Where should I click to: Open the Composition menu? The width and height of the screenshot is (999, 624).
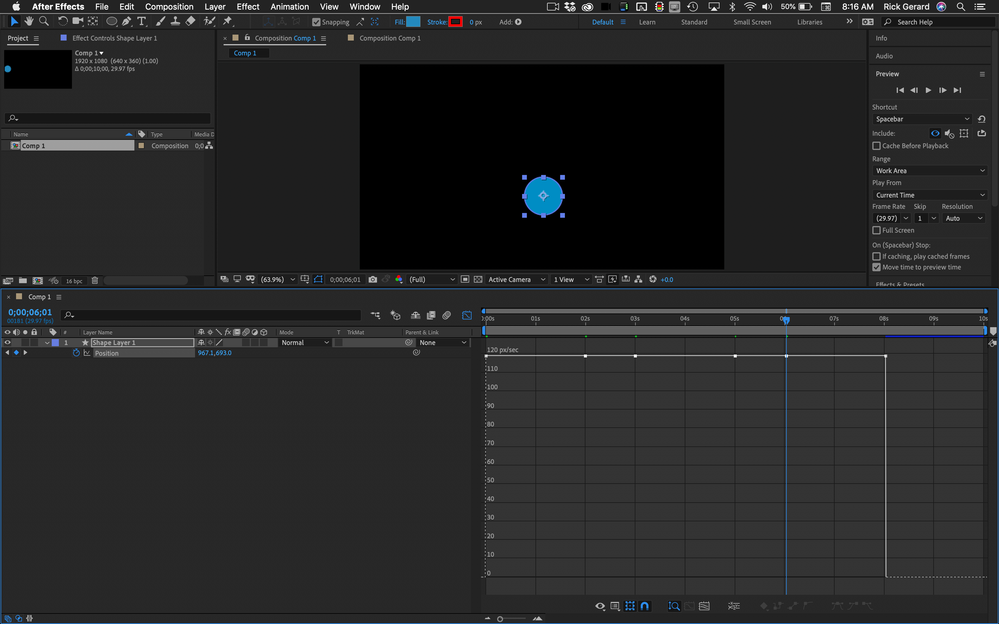[x=169, y=7]
